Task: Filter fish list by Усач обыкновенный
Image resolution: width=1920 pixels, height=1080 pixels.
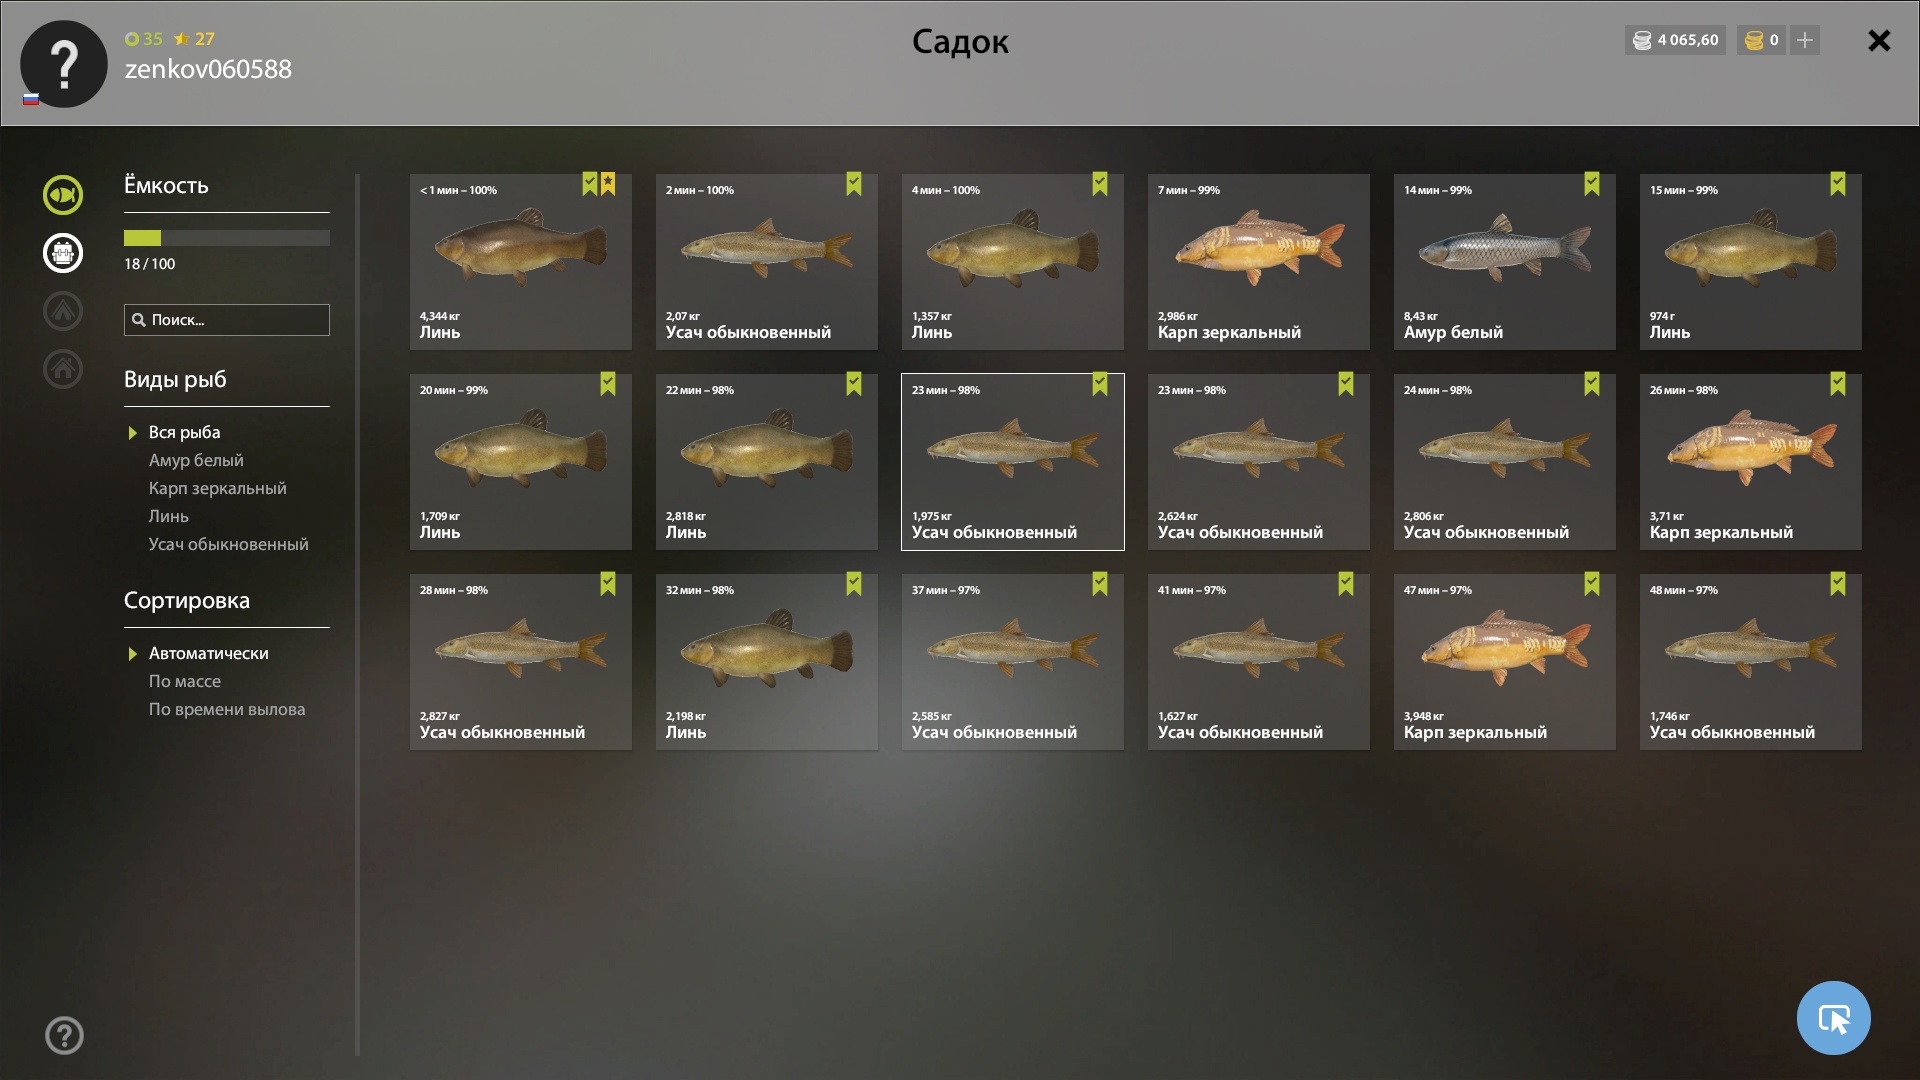Action: [x=228, y=544]
